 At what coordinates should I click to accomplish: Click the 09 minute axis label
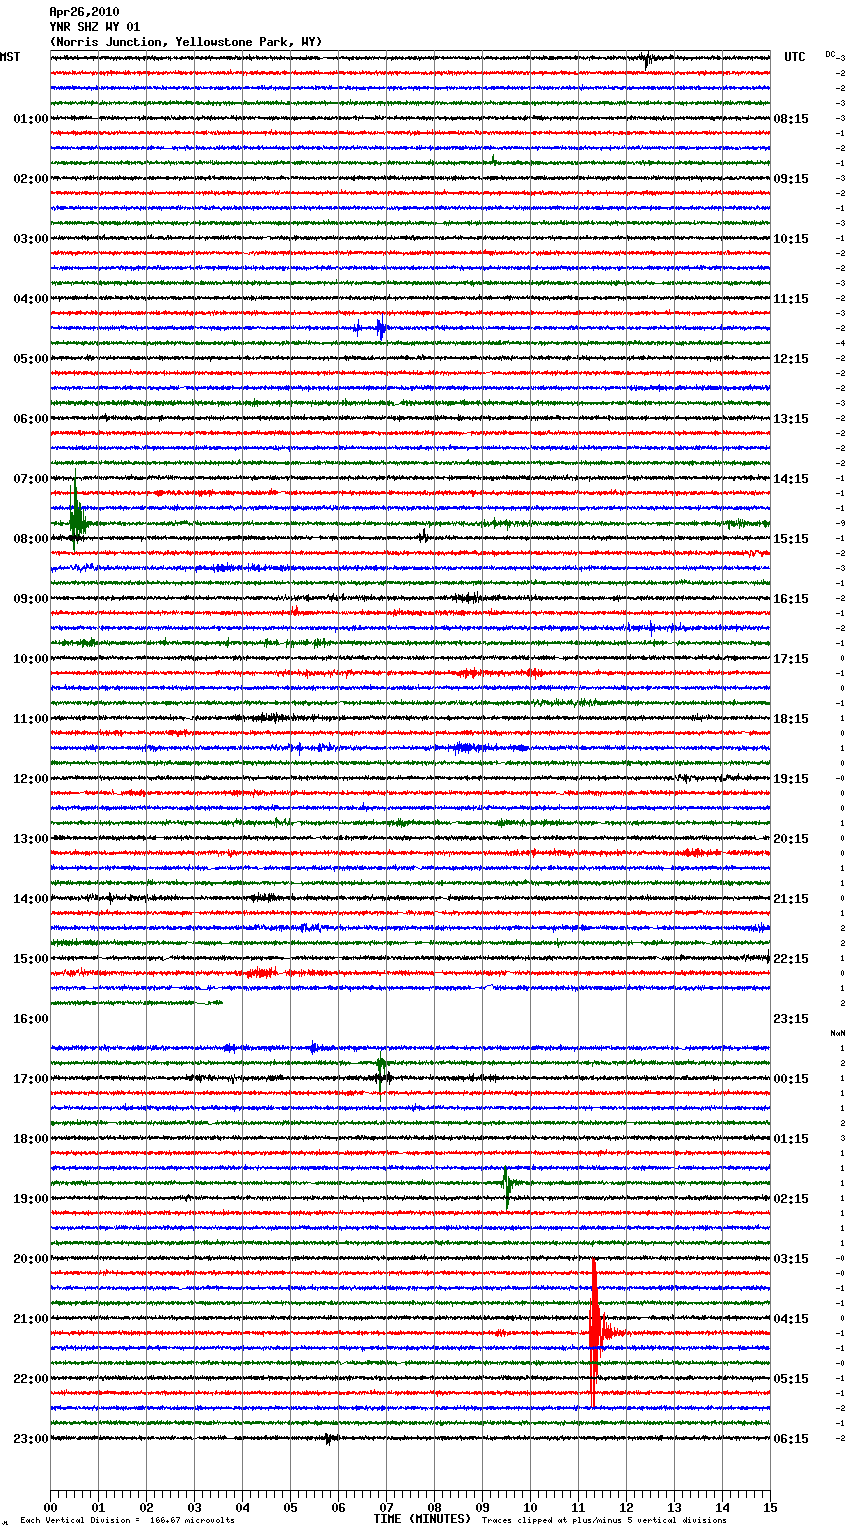pyautogui.click(x=482, y=1507)
